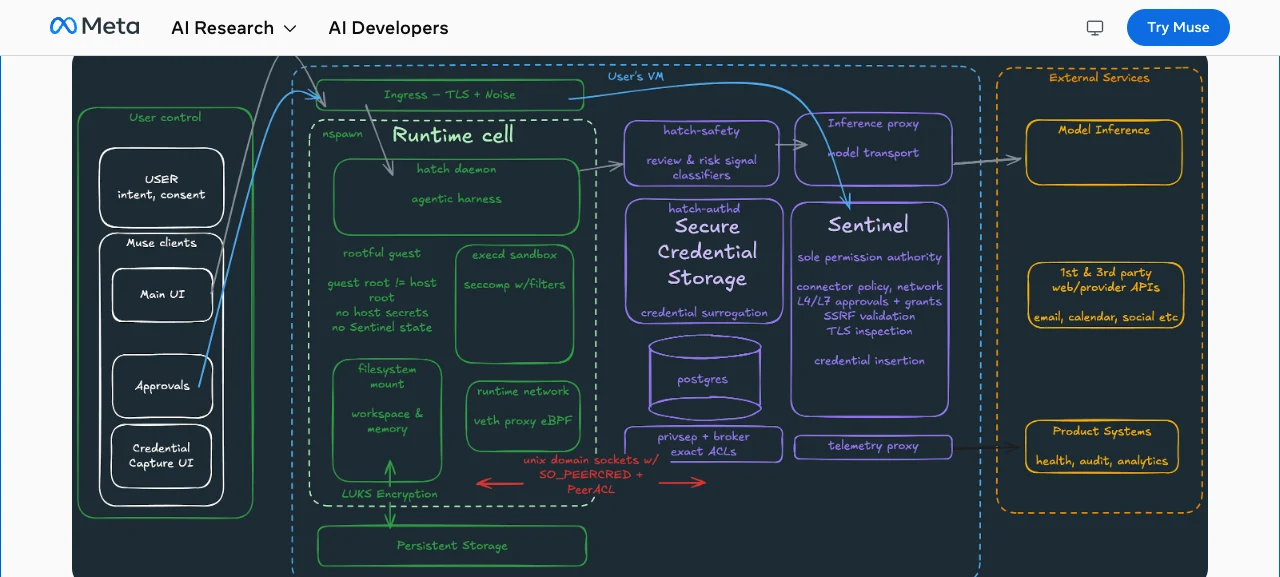Click the 'nspawn' label
This screenshot has height=577, width=1280.
coord(343,133)
